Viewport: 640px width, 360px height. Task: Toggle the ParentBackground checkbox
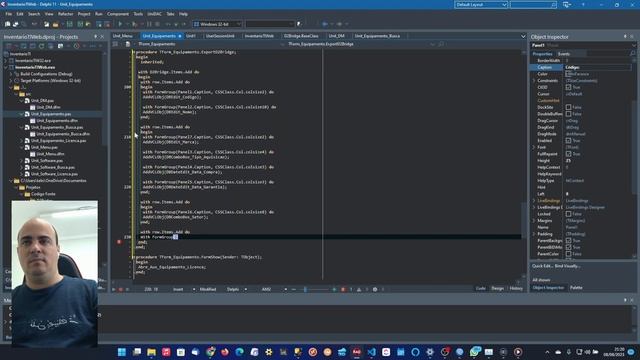pos(568,240)
